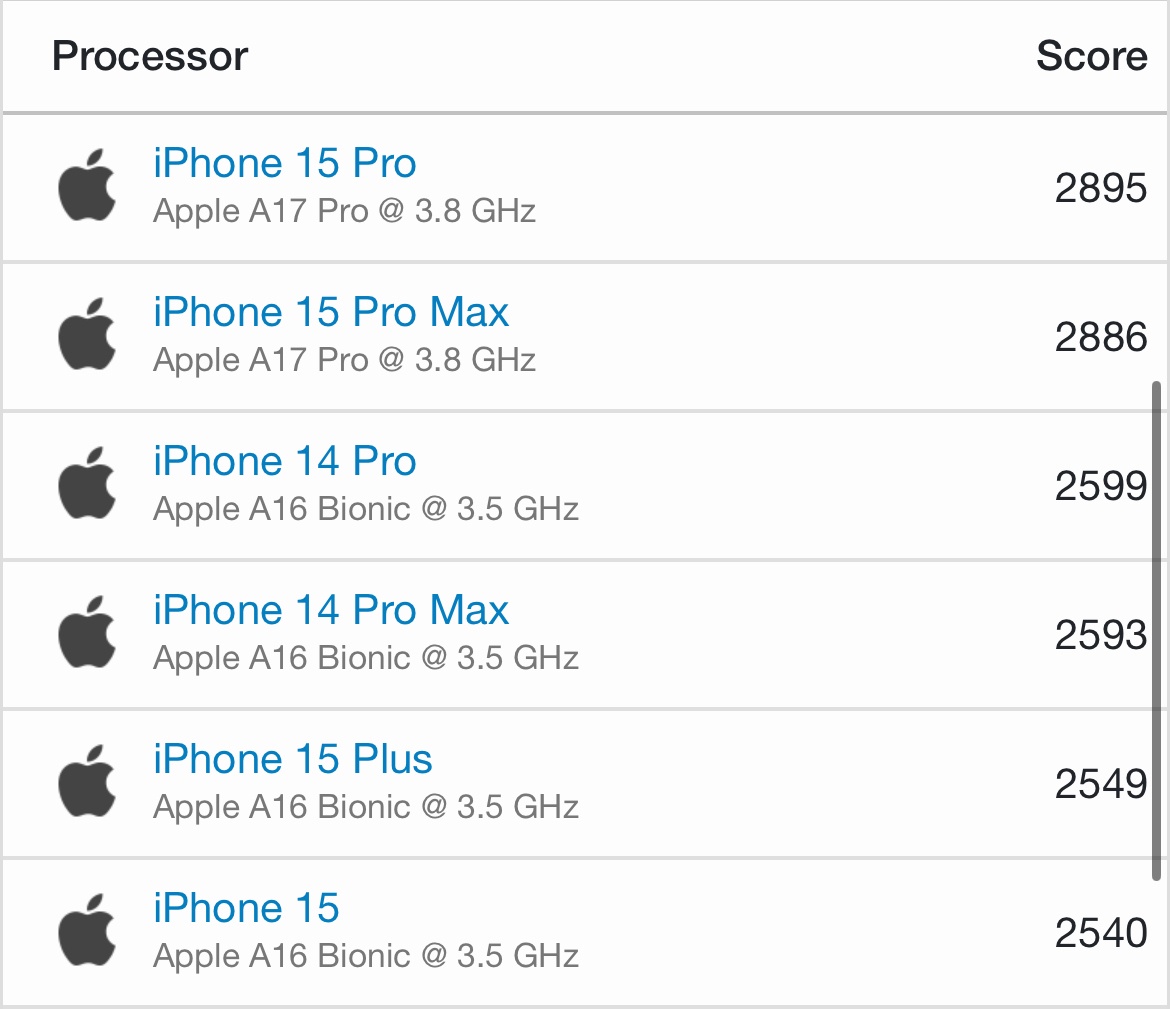Click the 2540 score value
1170x1009 pixels.
[1100, 933]
